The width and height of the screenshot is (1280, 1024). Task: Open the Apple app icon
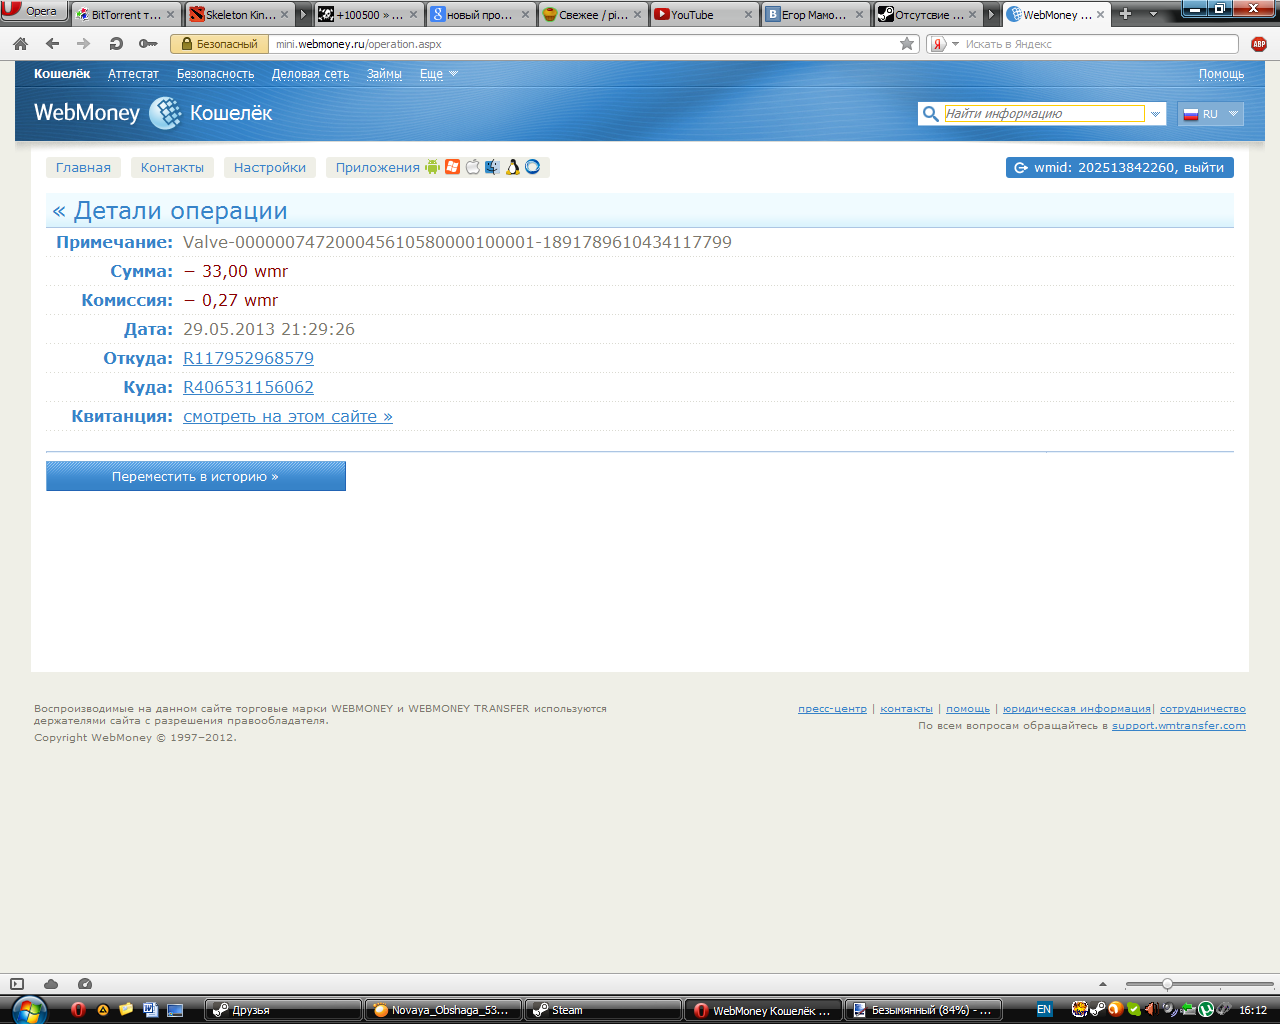[x=473, y=167]
